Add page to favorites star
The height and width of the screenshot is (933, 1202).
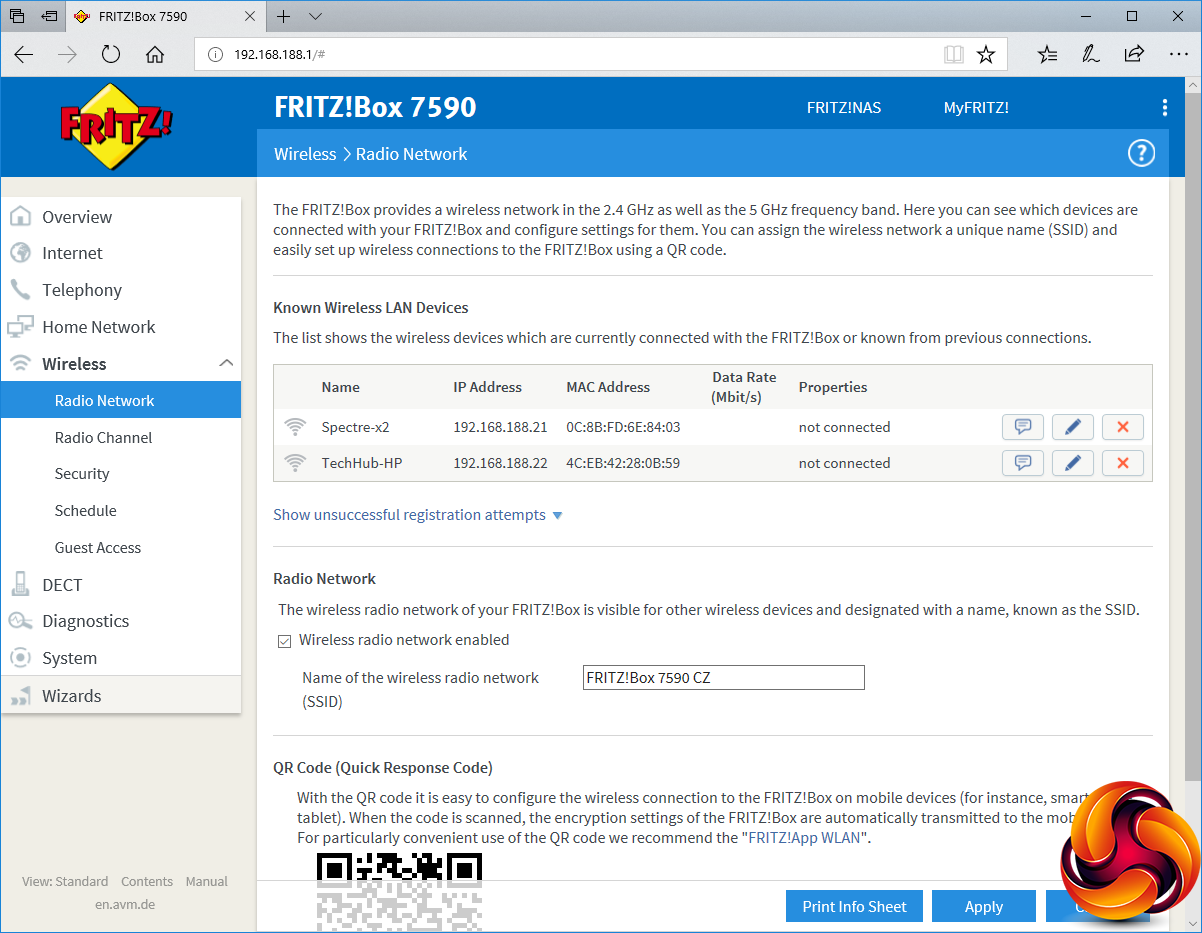pyautogui.click(x=986, y=54)
